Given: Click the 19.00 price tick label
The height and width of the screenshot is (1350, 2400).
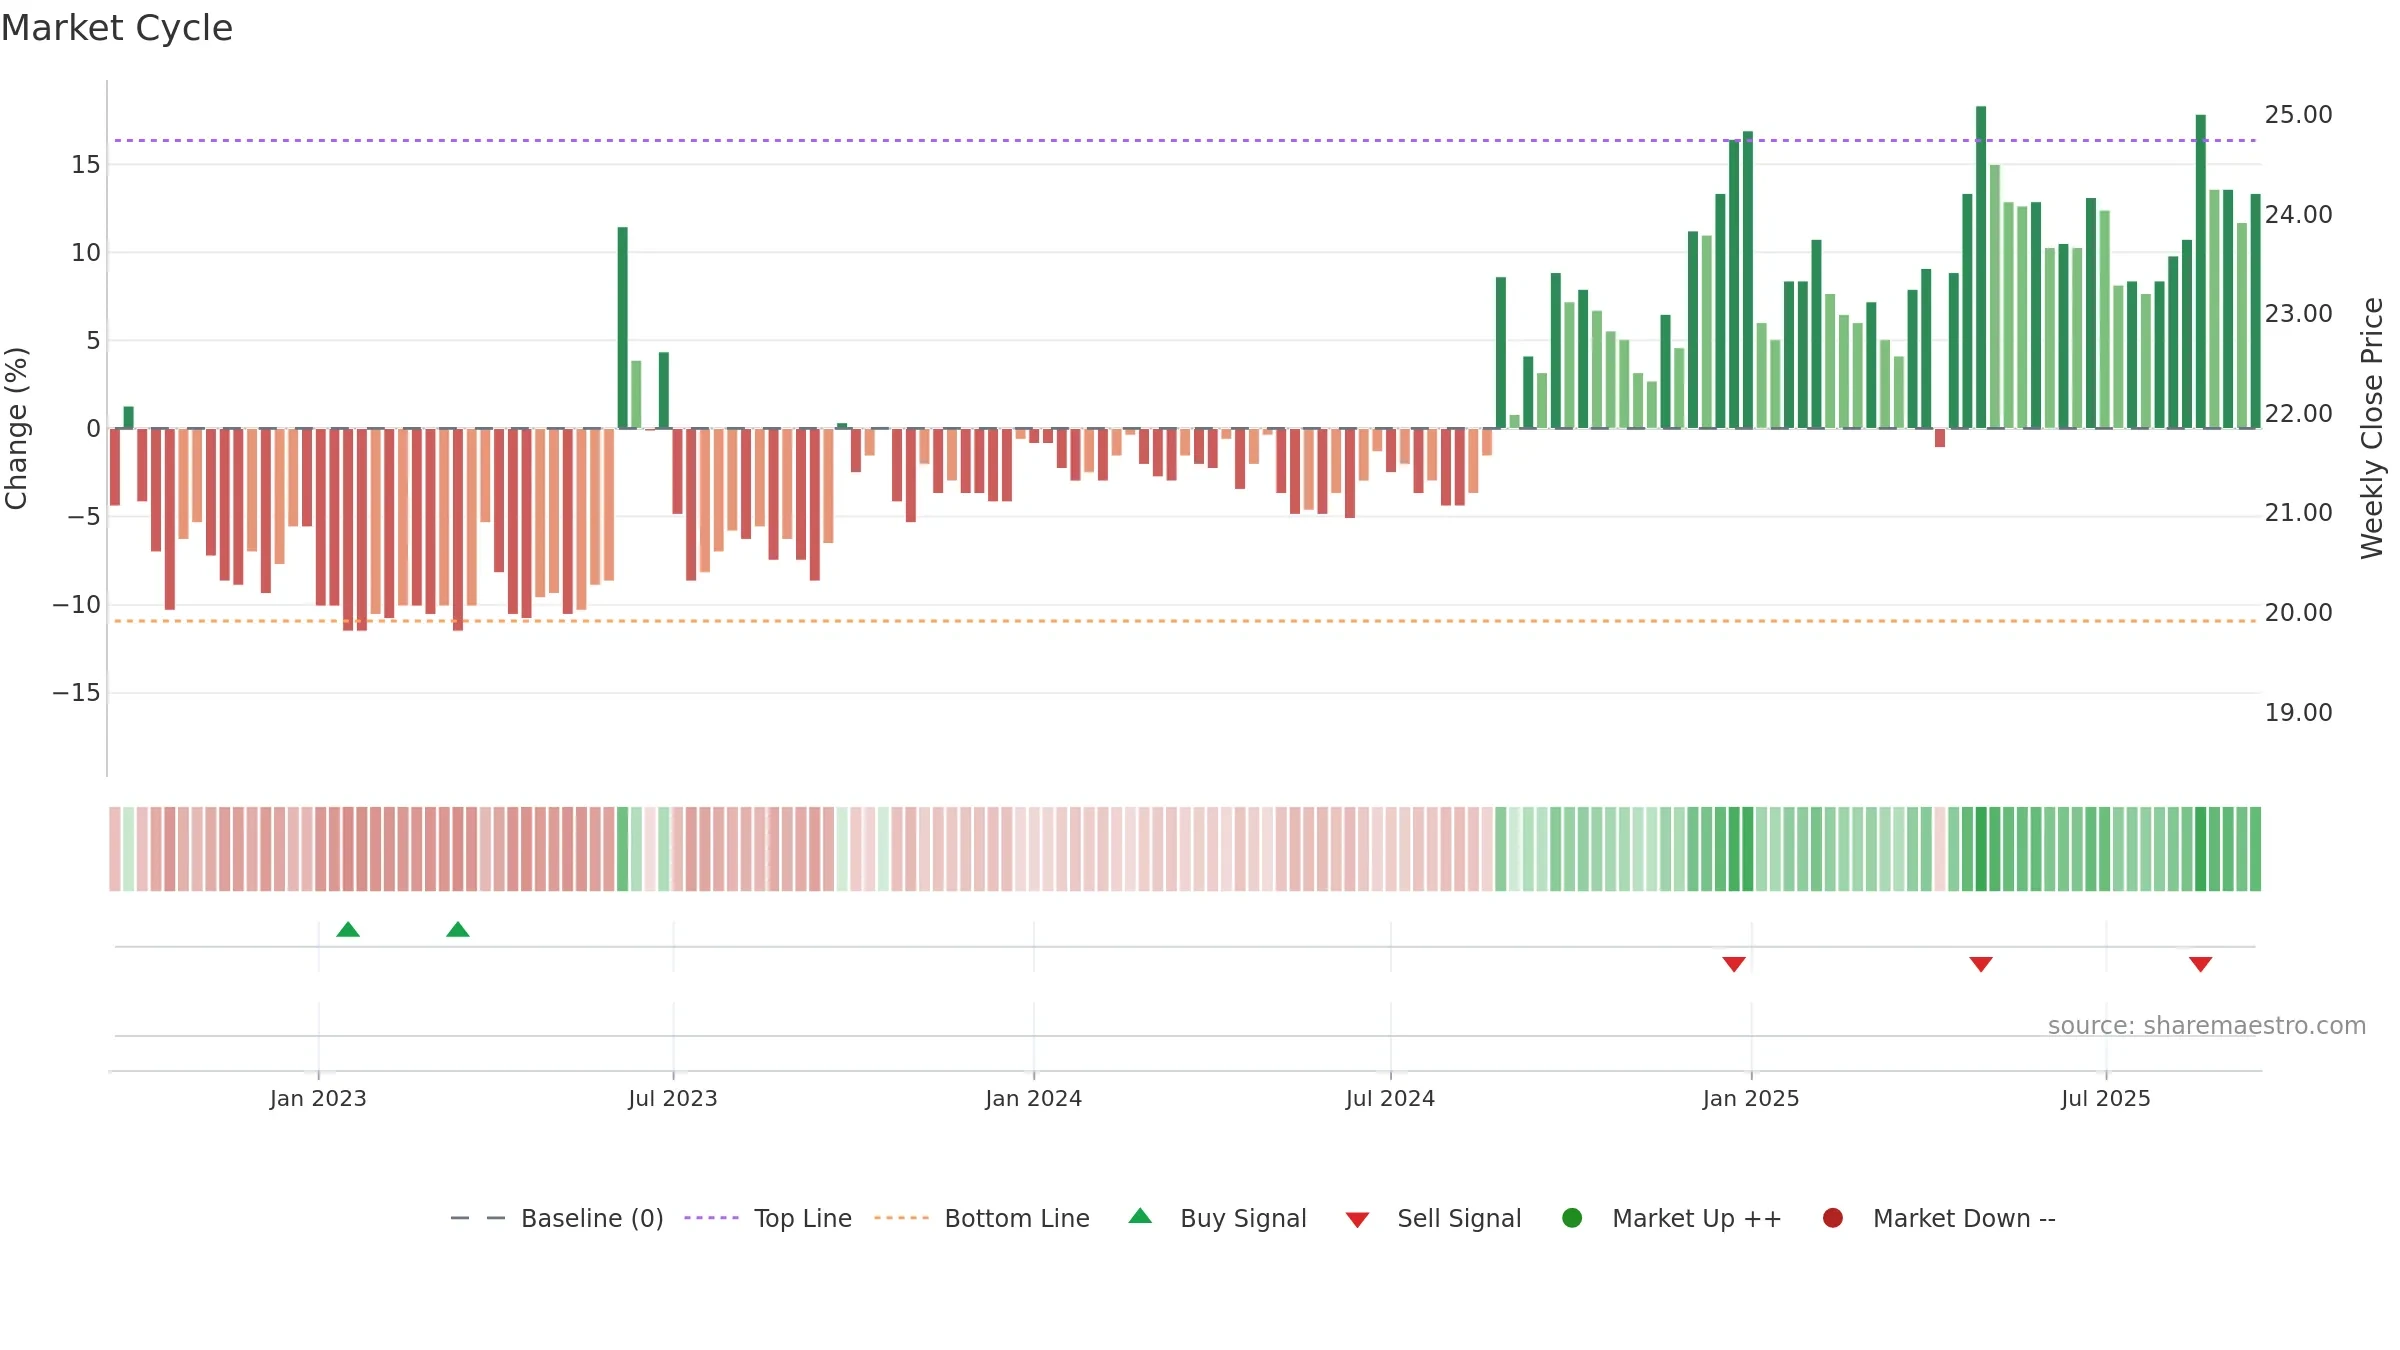Looking at the screenshot, I should pyautogui.click(x=2298, y=713).
